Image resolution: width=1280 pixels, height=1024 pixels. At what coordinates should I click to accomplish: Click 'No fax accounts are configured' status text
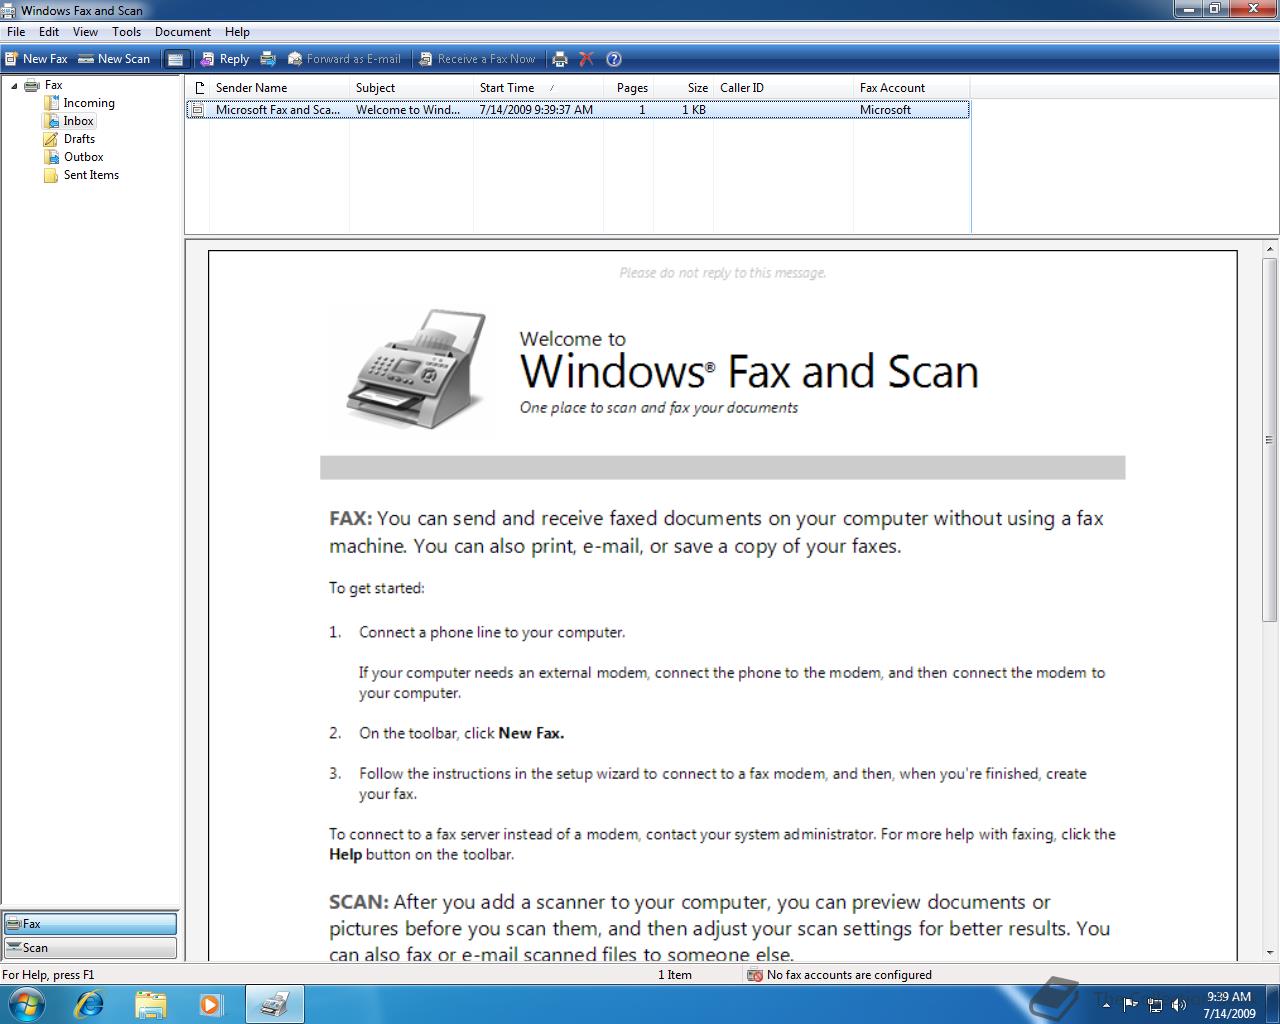point(849,975)
